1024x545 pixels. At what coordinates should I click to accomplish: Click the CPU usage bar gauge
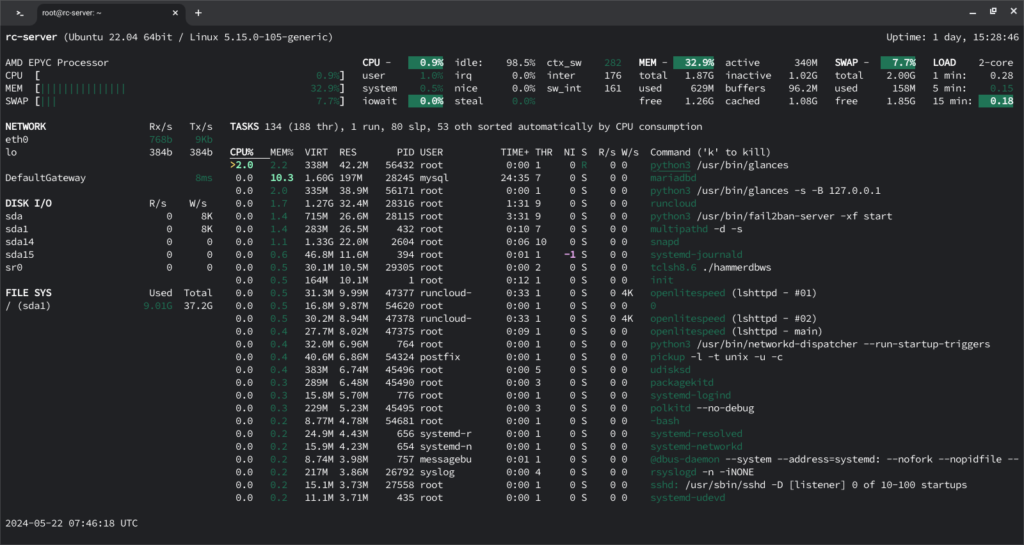pos(190,76)
